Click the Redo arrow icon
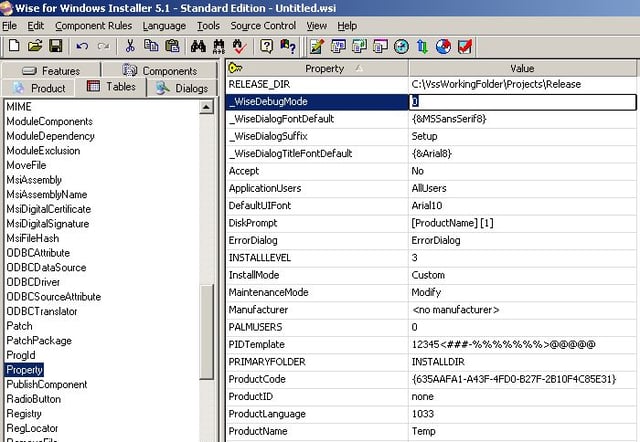Viewport: 640px width, 442px height. pos(103,46)
